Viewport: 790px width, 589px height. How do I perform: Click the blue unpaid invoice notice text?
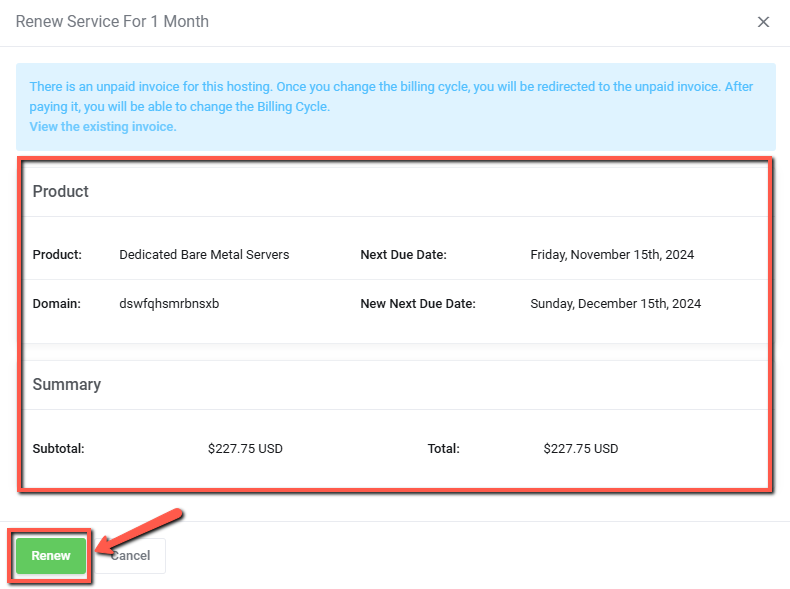pyautogui.click(x=390, y=96)
